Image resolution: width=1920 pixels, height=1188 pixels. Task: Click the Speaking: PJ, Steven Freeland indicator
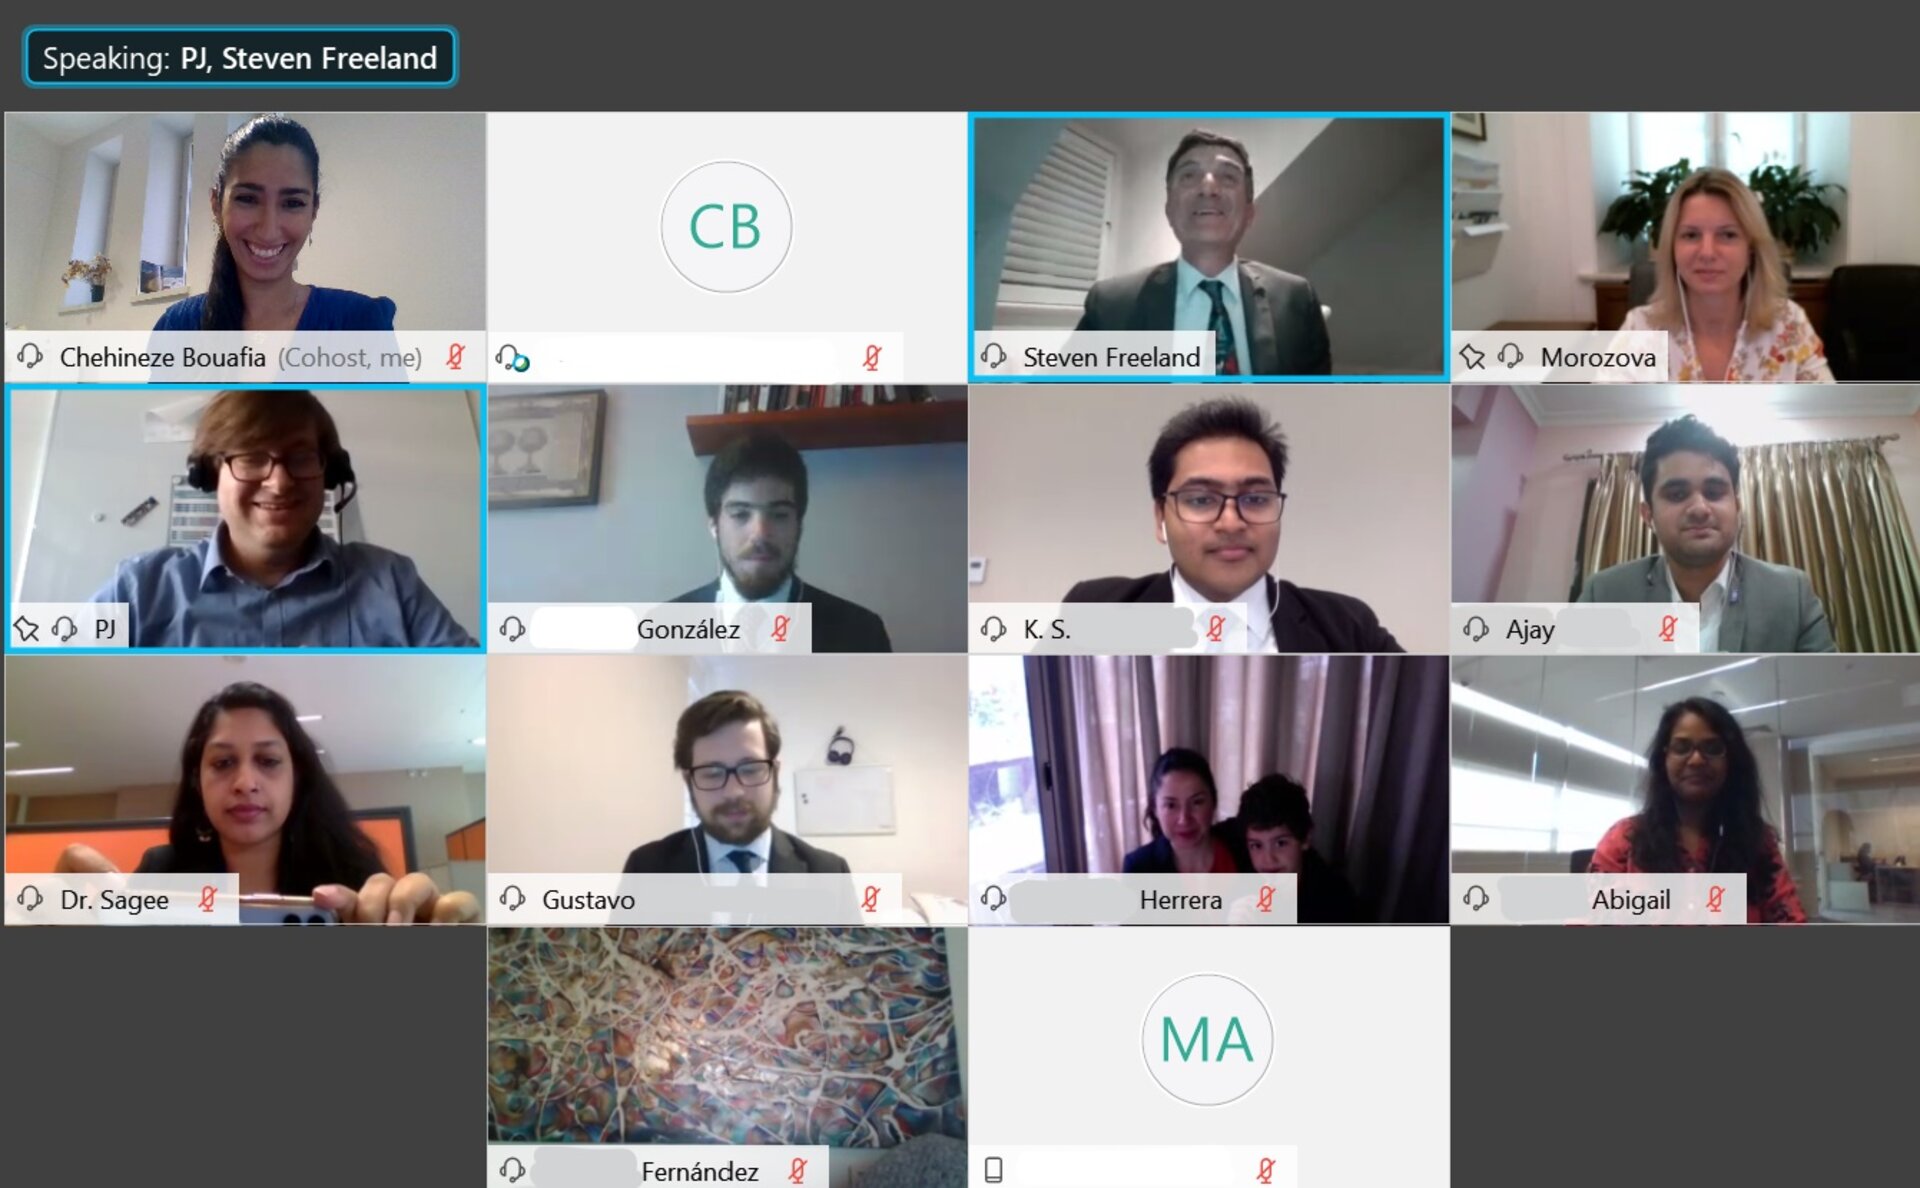(x=240, y=58)
